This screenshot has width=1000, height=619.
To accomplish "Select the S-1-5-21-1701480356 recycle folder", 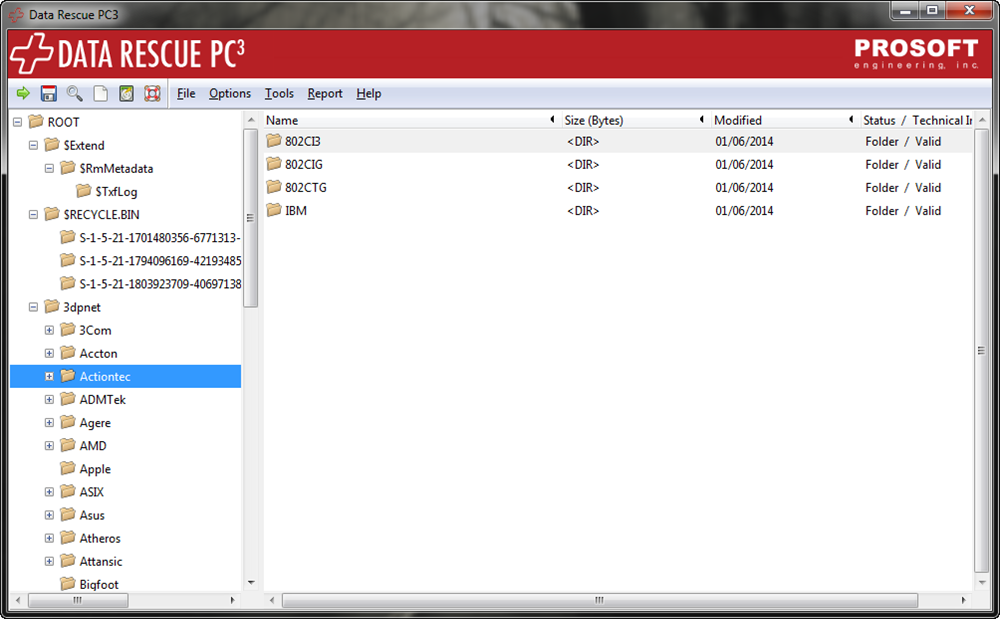I will pyautogui.click(x=151, y=238).
